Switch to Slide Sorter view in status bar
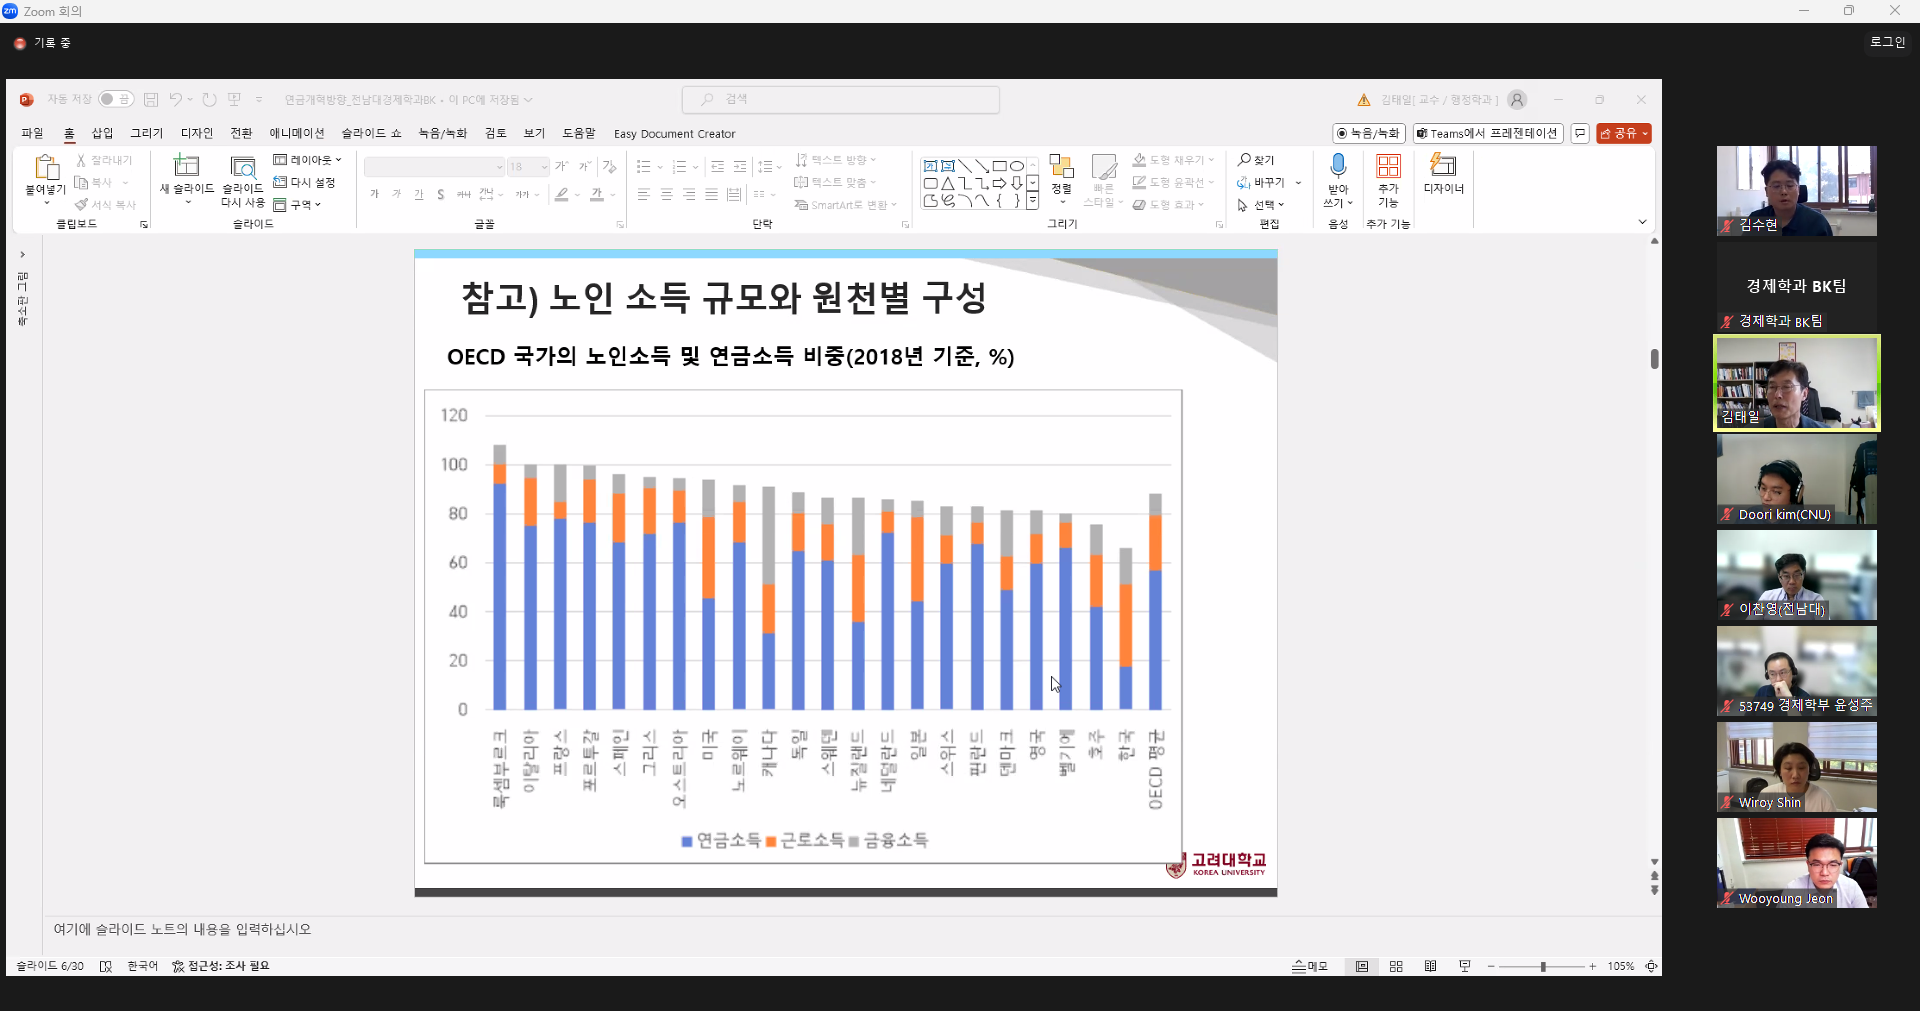The height and width of the screenshot is (1011, 1920). tap(1396, 966)
